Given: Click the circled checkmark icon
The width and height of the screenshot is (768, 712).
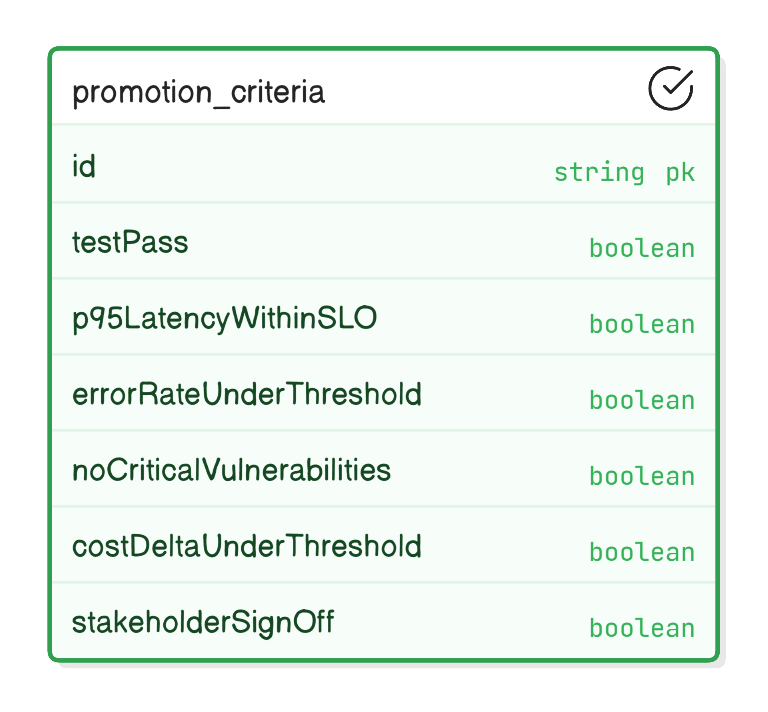Looking at the screenshot, I should point(671,88).
